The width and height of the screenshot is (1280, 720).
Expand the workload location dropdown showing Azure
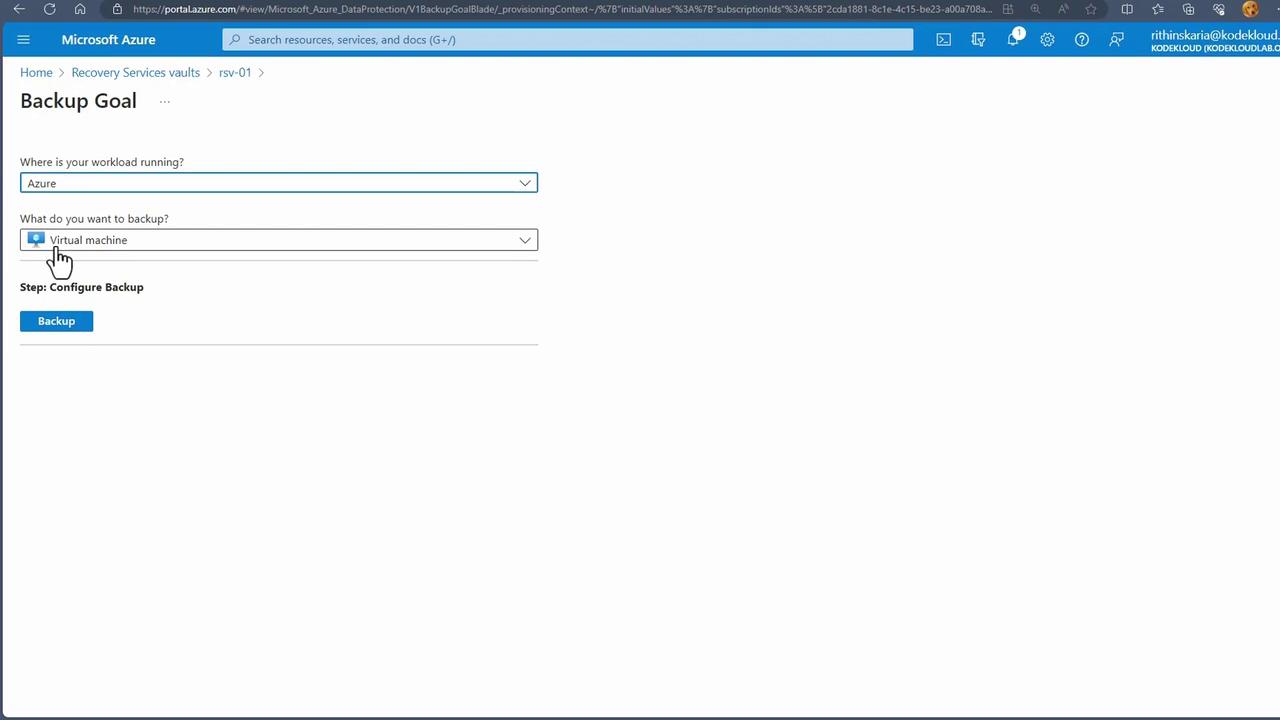point(279,183)
